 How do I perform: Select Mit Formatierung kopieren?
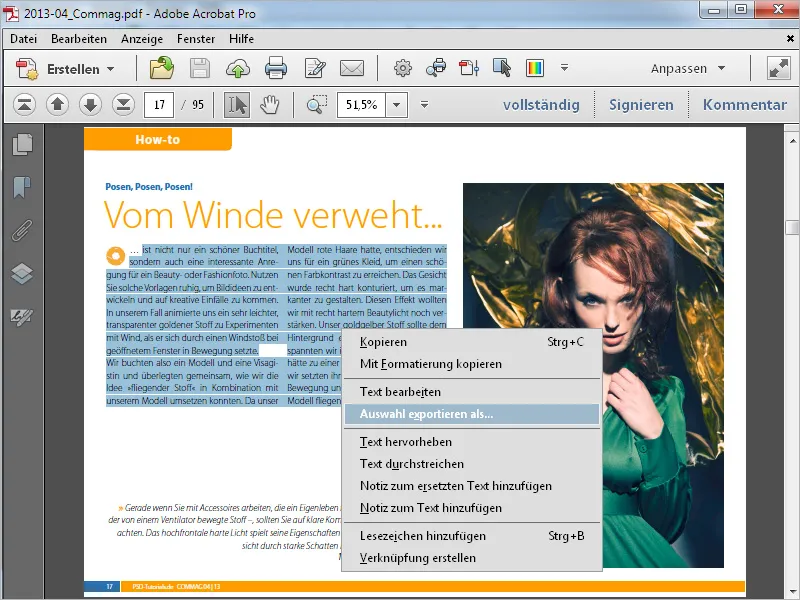[x=472, y=364]
